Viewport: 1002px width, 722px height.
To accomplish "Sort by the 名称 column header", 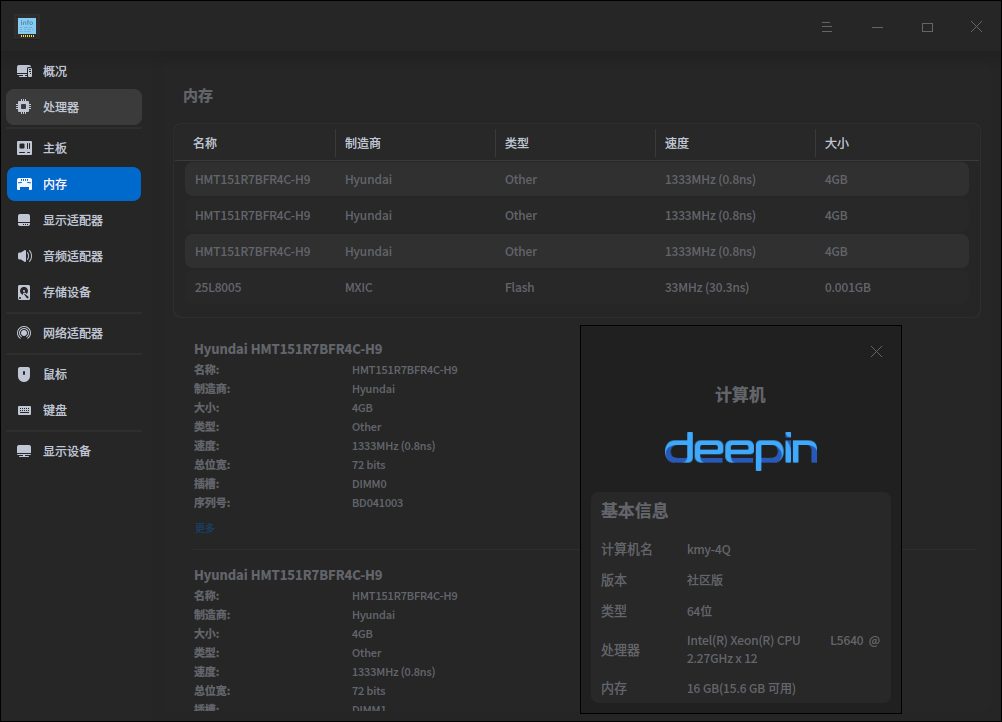I will (204, 143).
